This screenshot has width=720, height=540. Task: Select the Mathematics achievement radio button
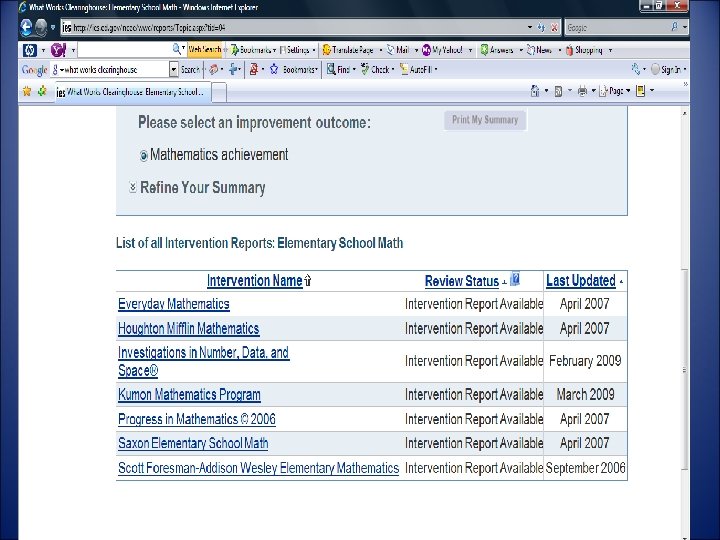tap(144, 156)
